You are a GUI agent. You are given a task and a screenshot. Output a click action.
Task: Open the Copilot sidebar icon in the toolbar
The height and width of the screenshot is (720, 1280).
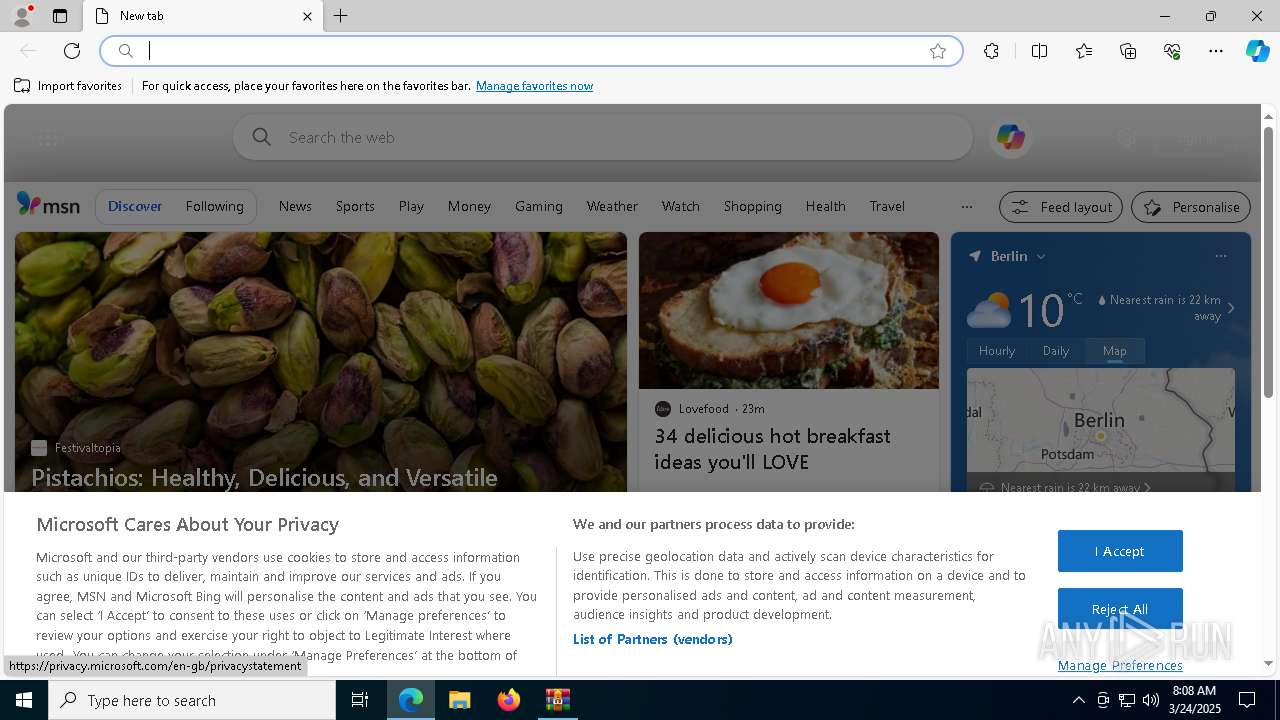point(1257,51)
